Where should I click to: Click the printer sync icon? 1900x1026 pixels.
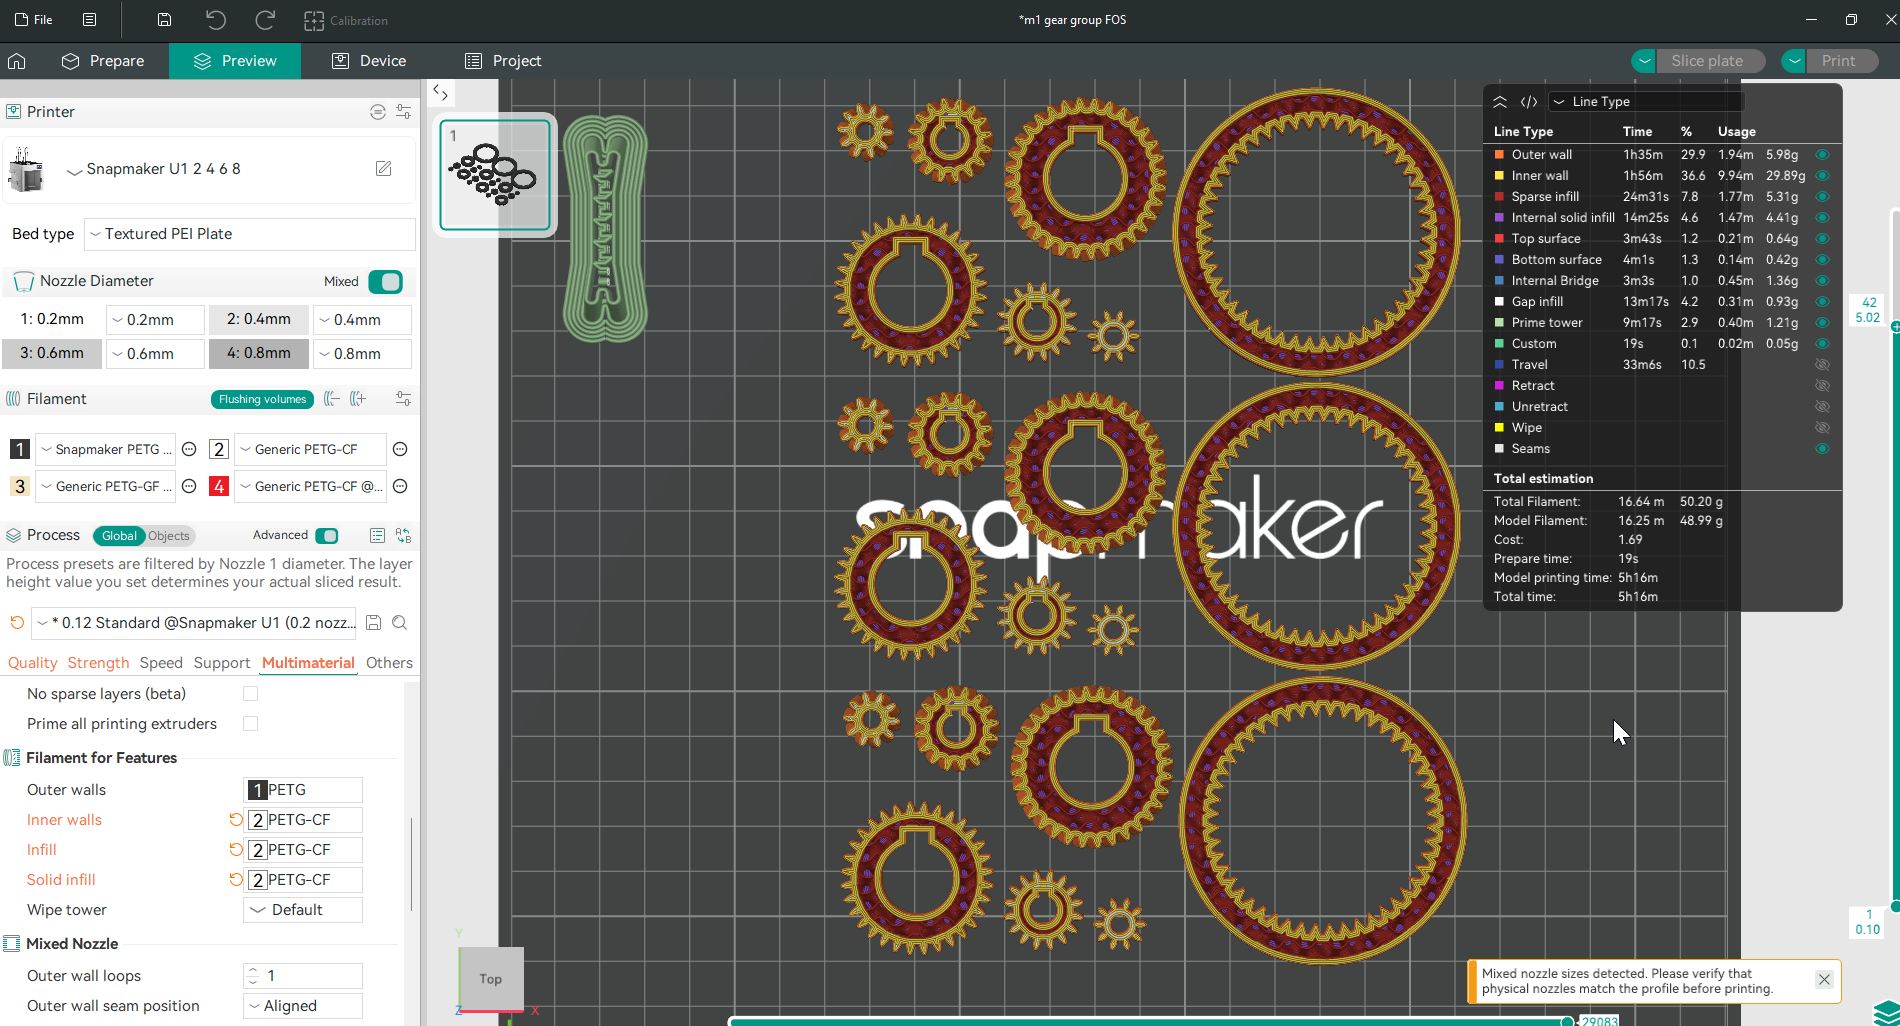click(x=377, y=112)
